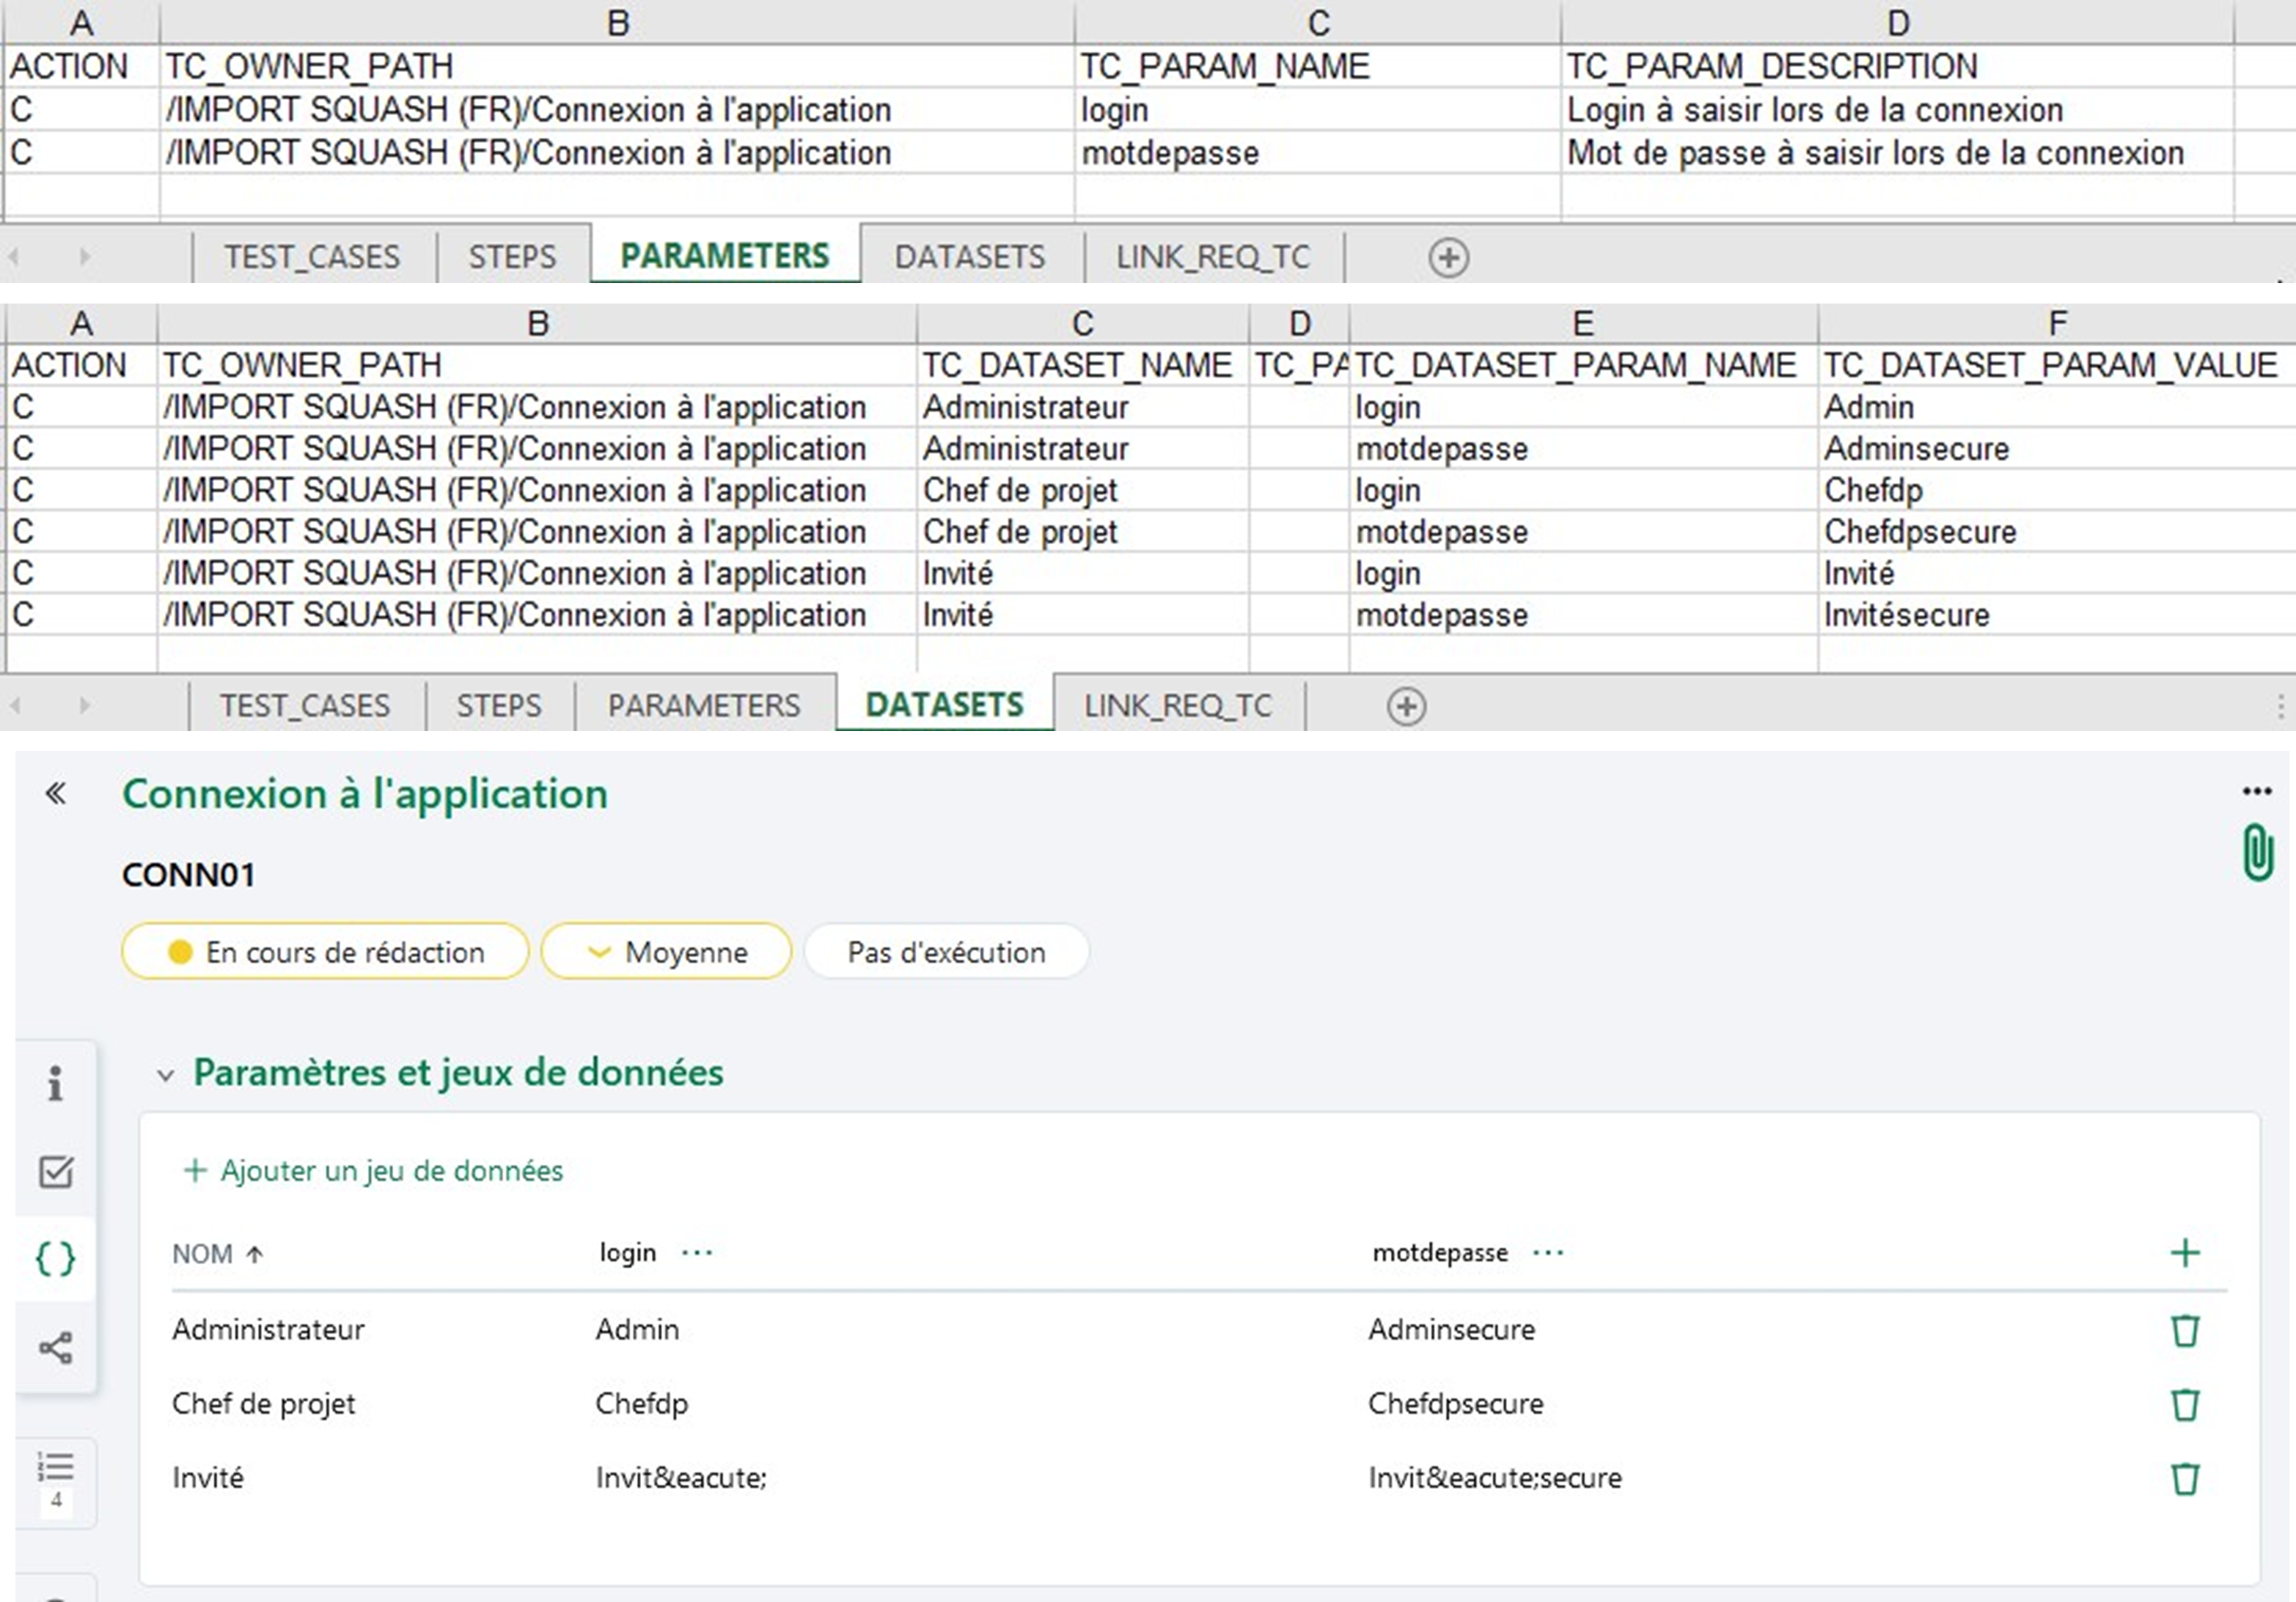Viewport: 2296px width, 1602px height.
Task: Click the Pas d'exécution status indicator
Action: click(x=945, y=952)
